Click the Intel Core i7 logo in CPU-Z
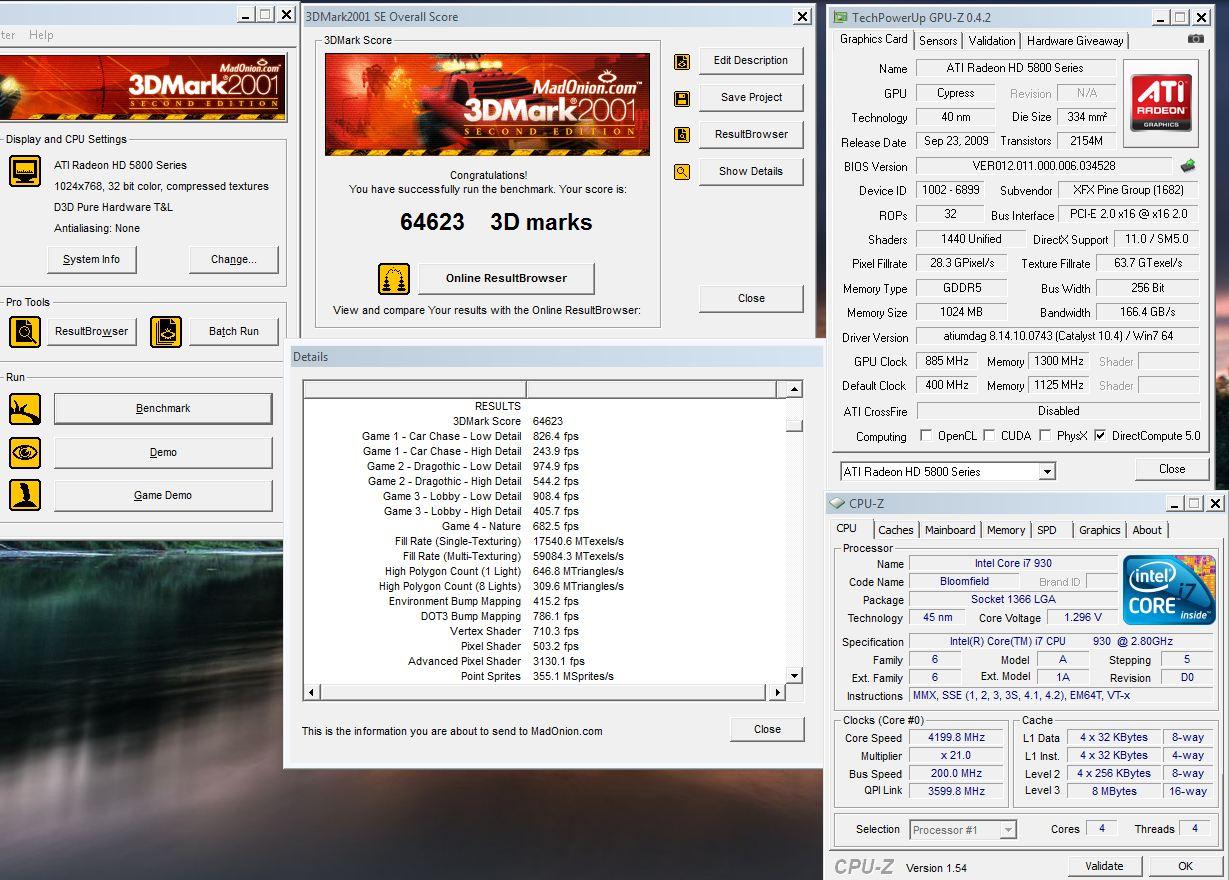 click(1169, 588)
